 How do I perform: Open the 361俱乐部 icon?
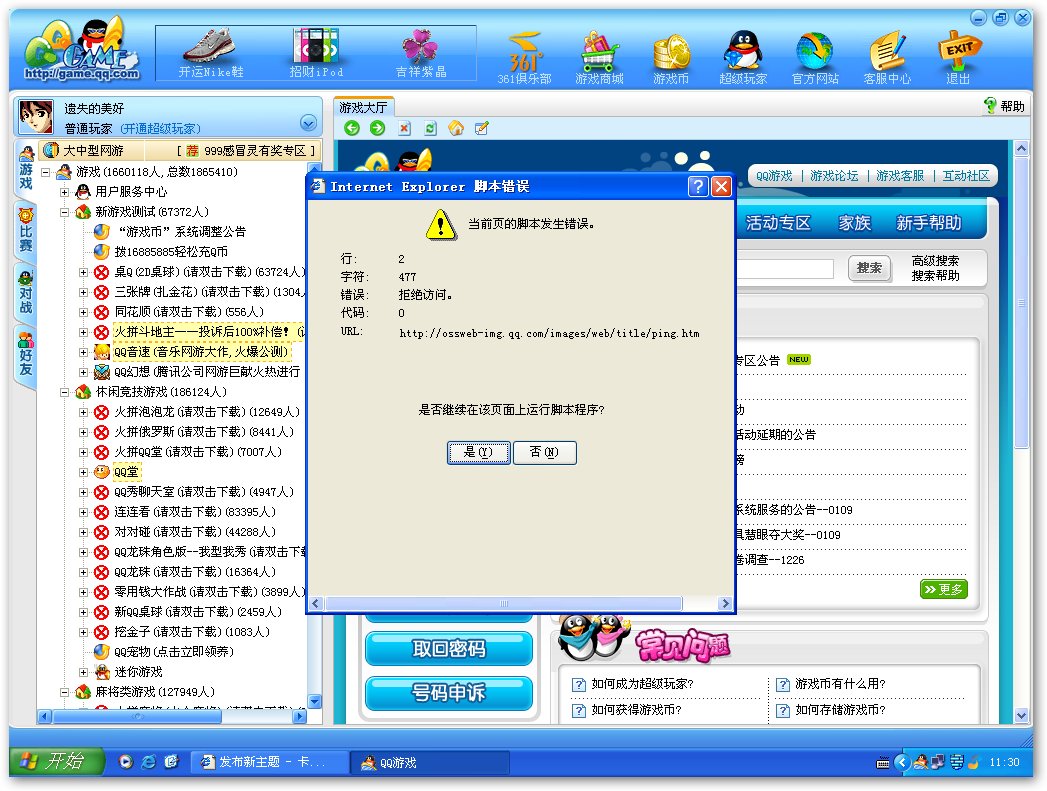coord(524,58)
